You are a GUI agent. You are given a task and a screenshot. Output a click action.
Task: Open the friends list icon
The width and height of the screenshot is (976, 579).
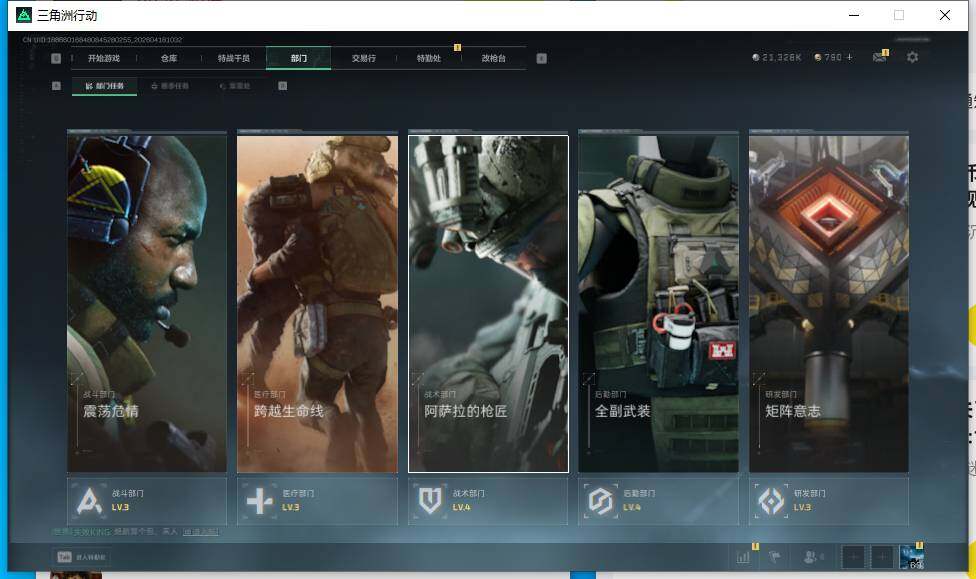[814, 557]
